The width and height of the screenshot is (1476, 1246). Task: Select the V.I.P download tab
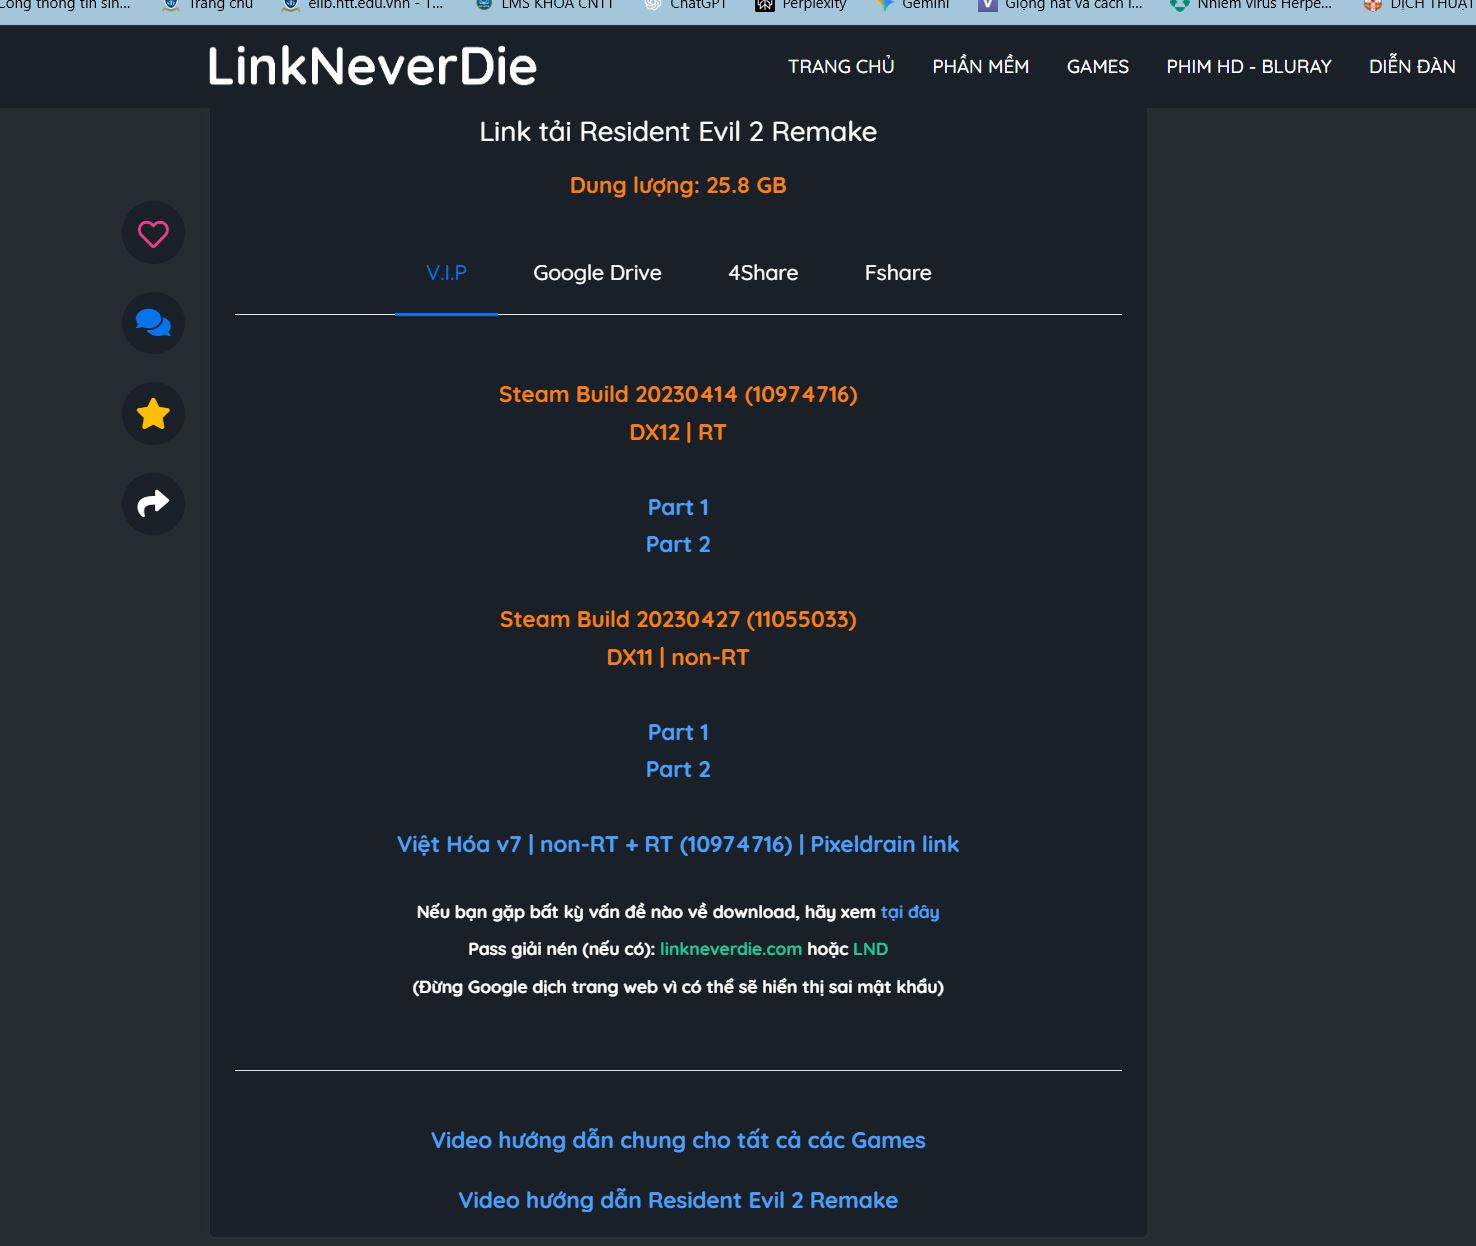pos(446,273)
